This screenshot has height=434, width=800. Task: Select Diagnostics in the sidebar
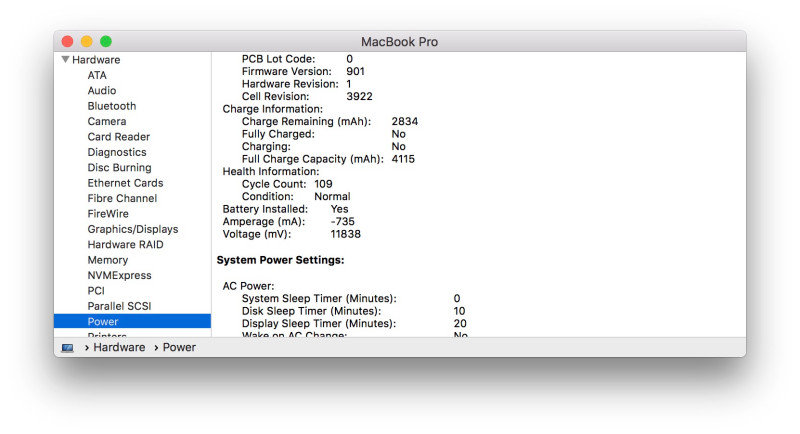(116, 152)
